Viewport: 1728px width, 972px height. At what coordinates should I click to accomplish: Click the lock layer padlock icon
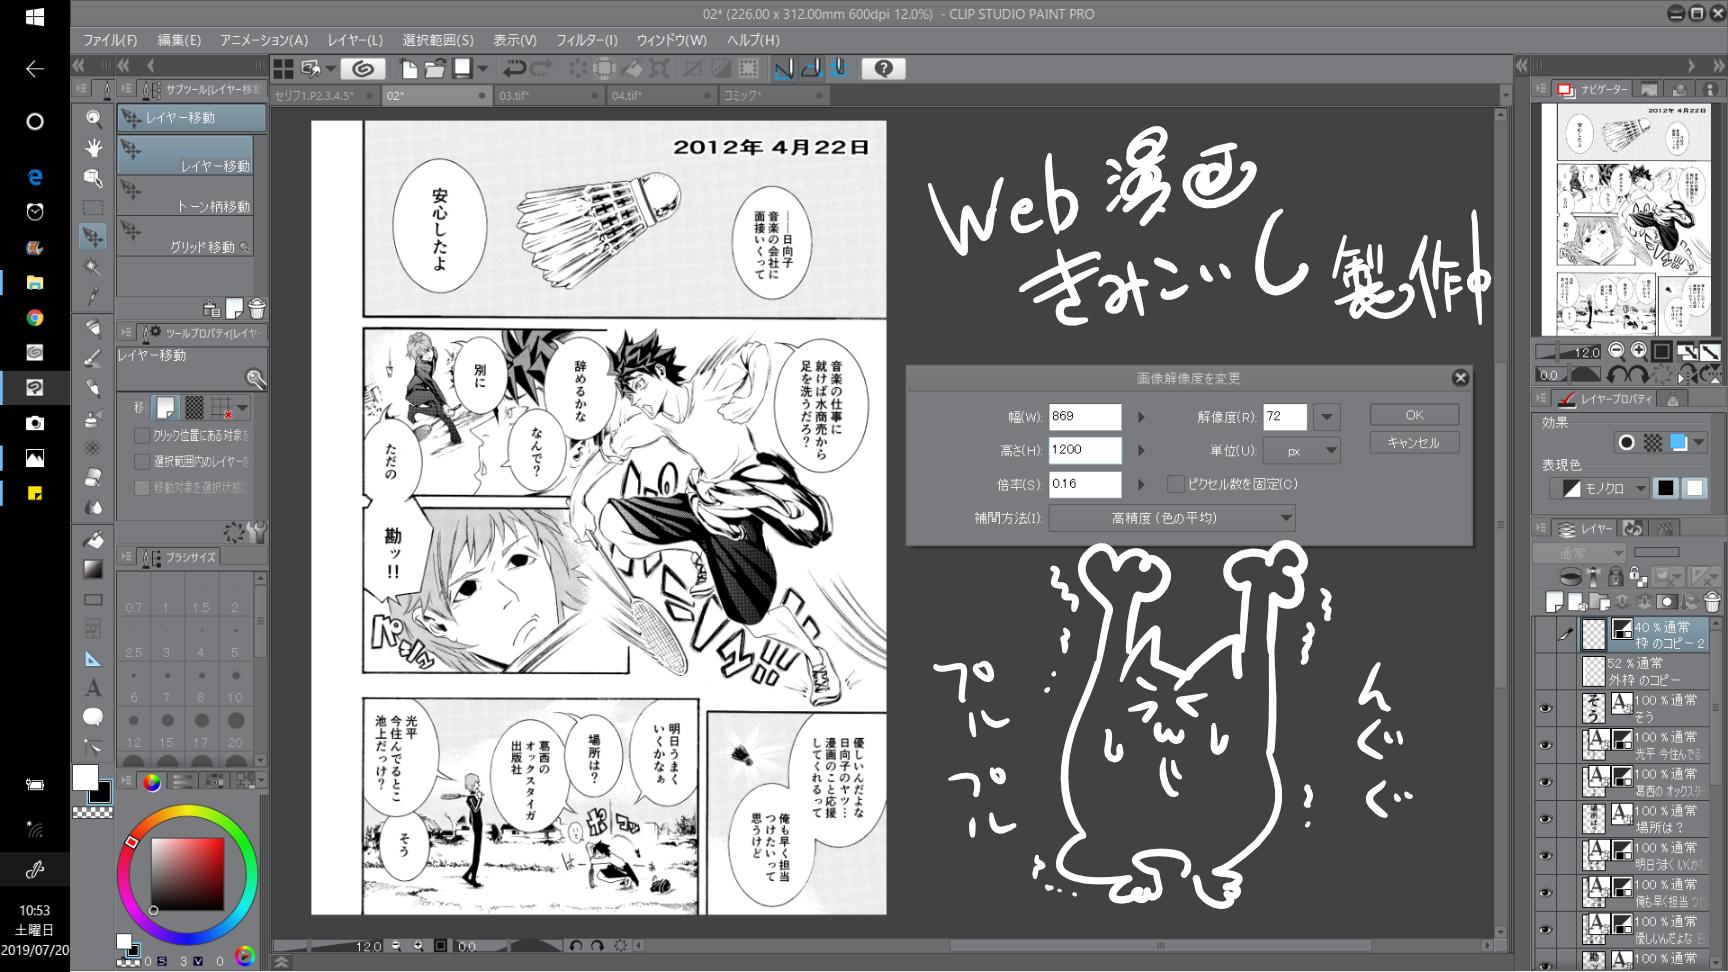tap(1615, 577)
